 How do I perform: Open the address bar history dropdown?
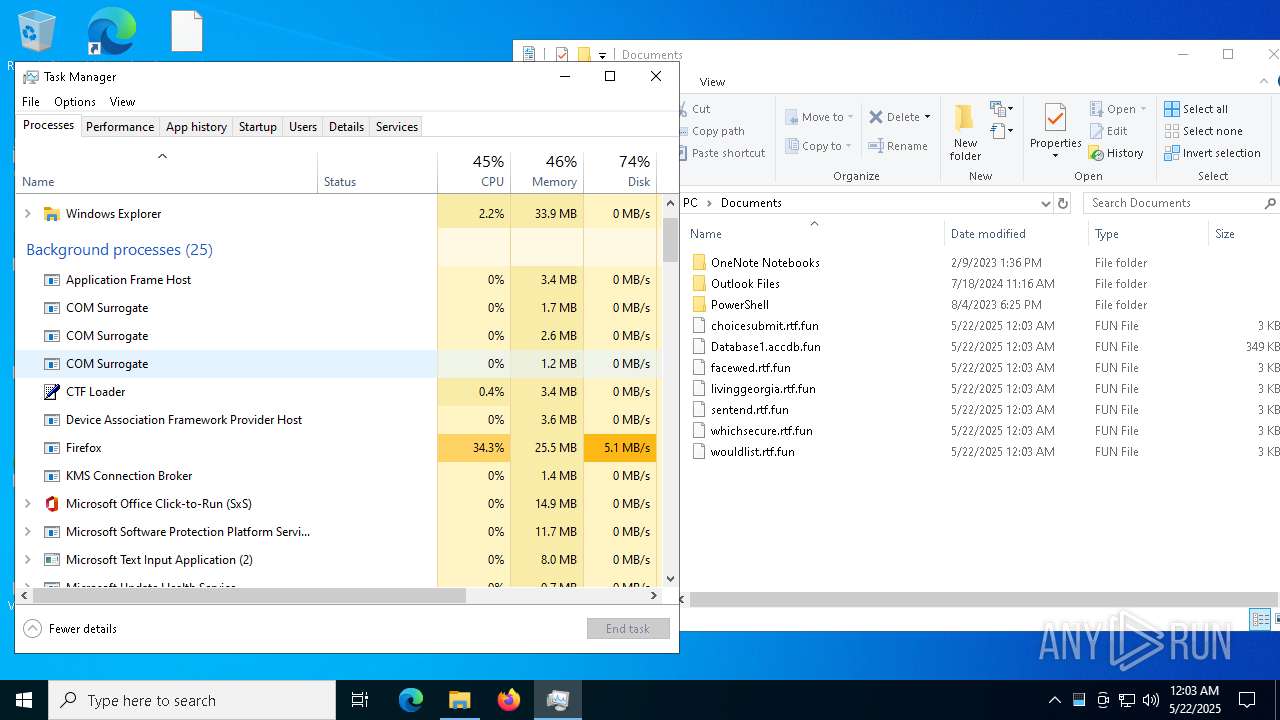click(x=1045, y=203)
